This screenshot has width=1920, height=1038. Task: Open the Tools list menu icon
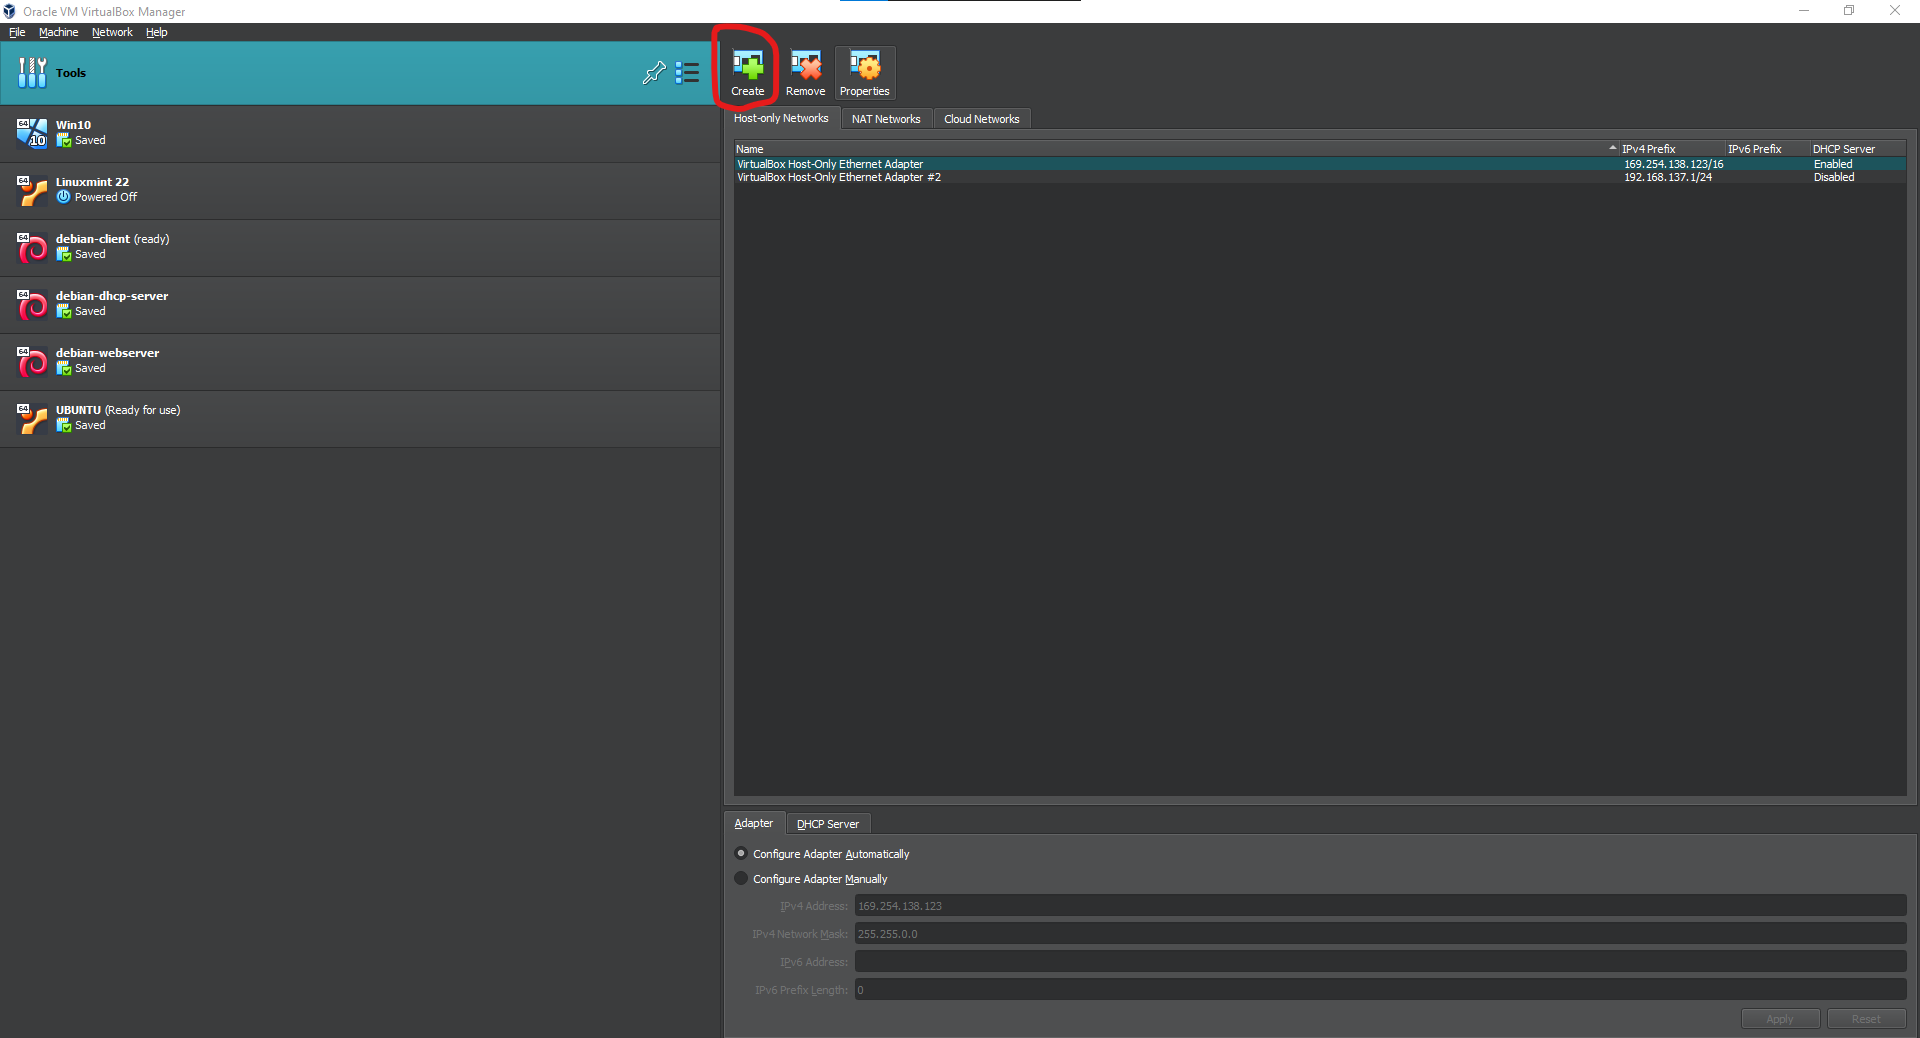[x=687, y=73]
